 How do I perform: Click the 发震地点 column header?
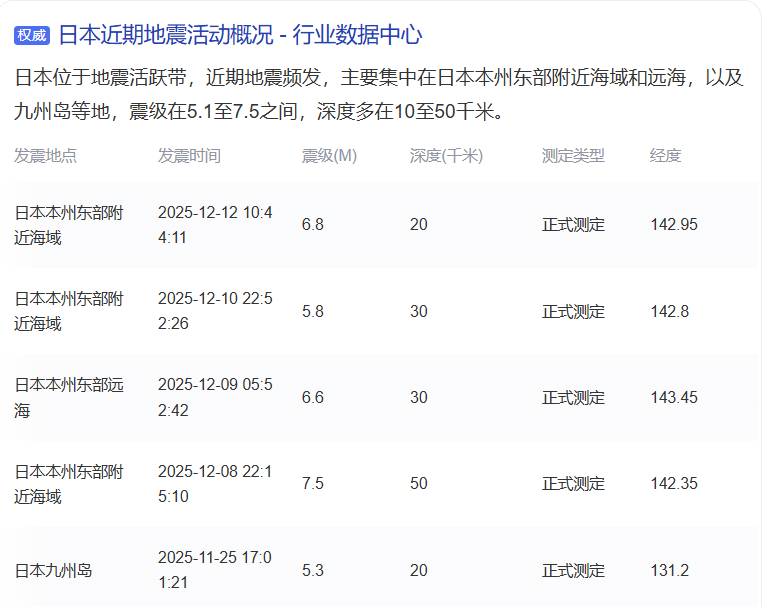(x=45, y=156)
